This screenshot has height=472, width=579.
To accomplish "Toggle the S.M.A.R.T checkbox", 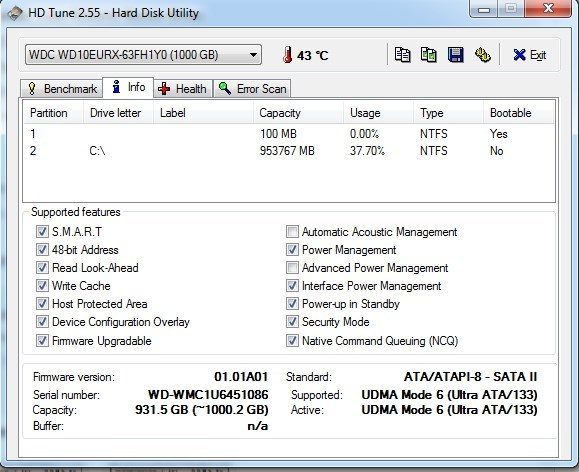I will click(x=42, y=232).
